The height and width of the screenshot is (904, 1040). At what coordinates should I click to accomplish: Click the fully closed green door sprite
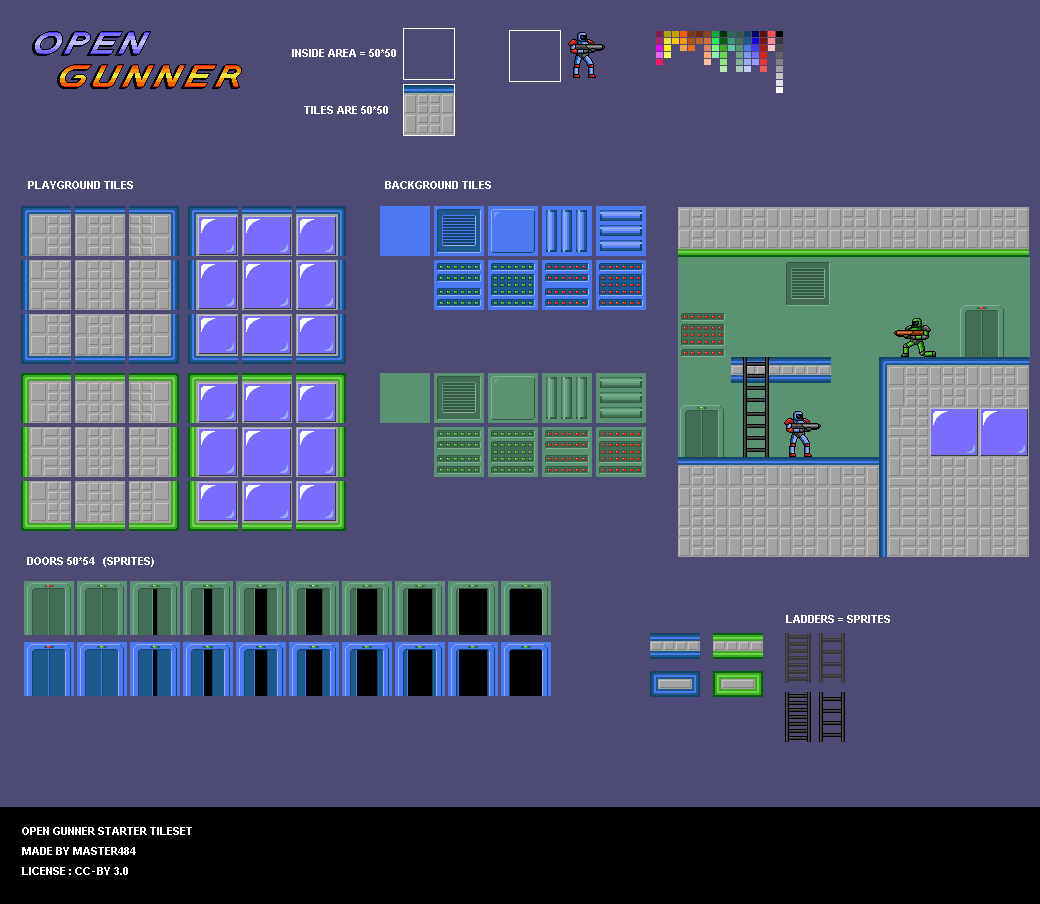(x=49, y=608)
